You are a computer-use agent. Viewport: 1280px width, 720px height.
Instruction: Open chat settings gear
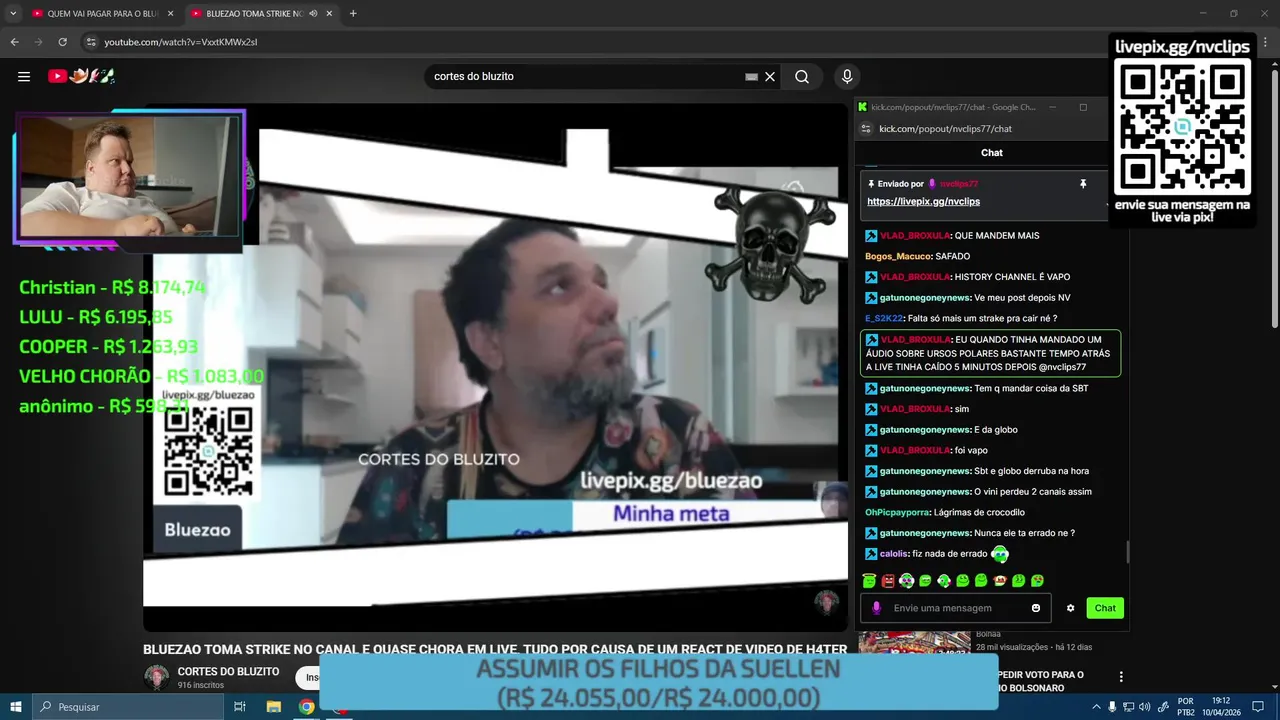tap(1070, 608)
